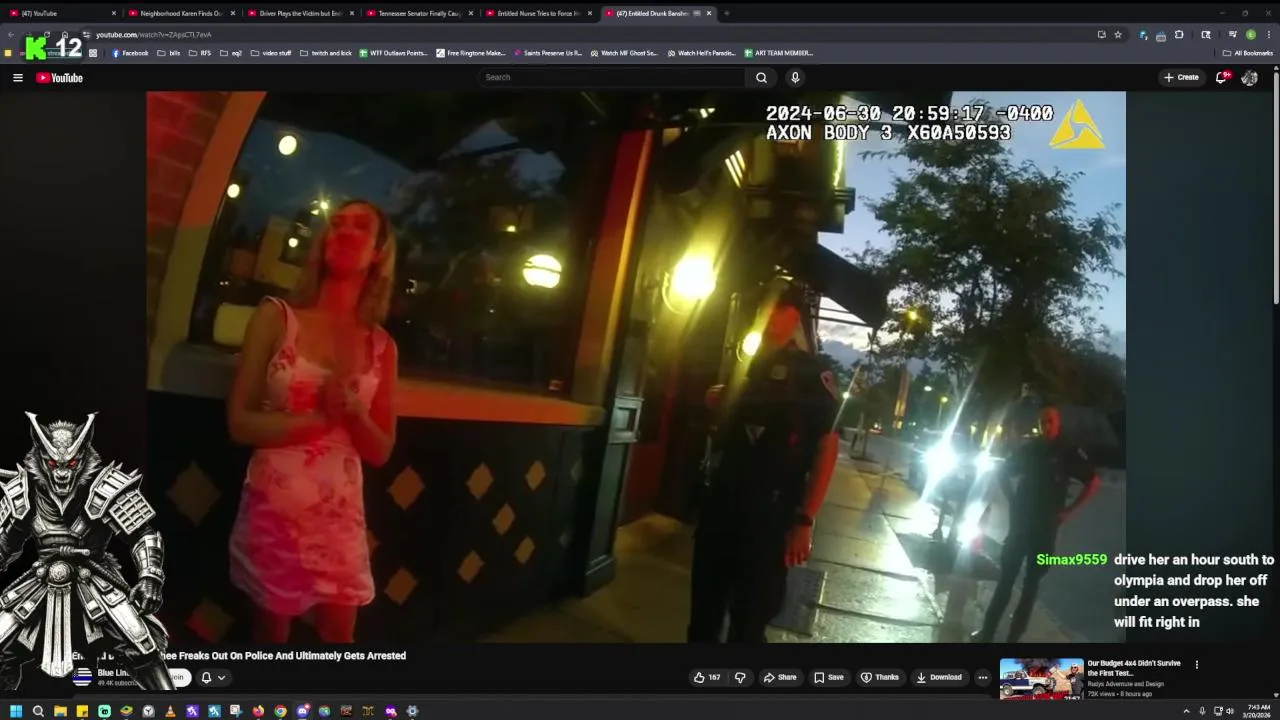Save video to a playlist

pos(828,677)
